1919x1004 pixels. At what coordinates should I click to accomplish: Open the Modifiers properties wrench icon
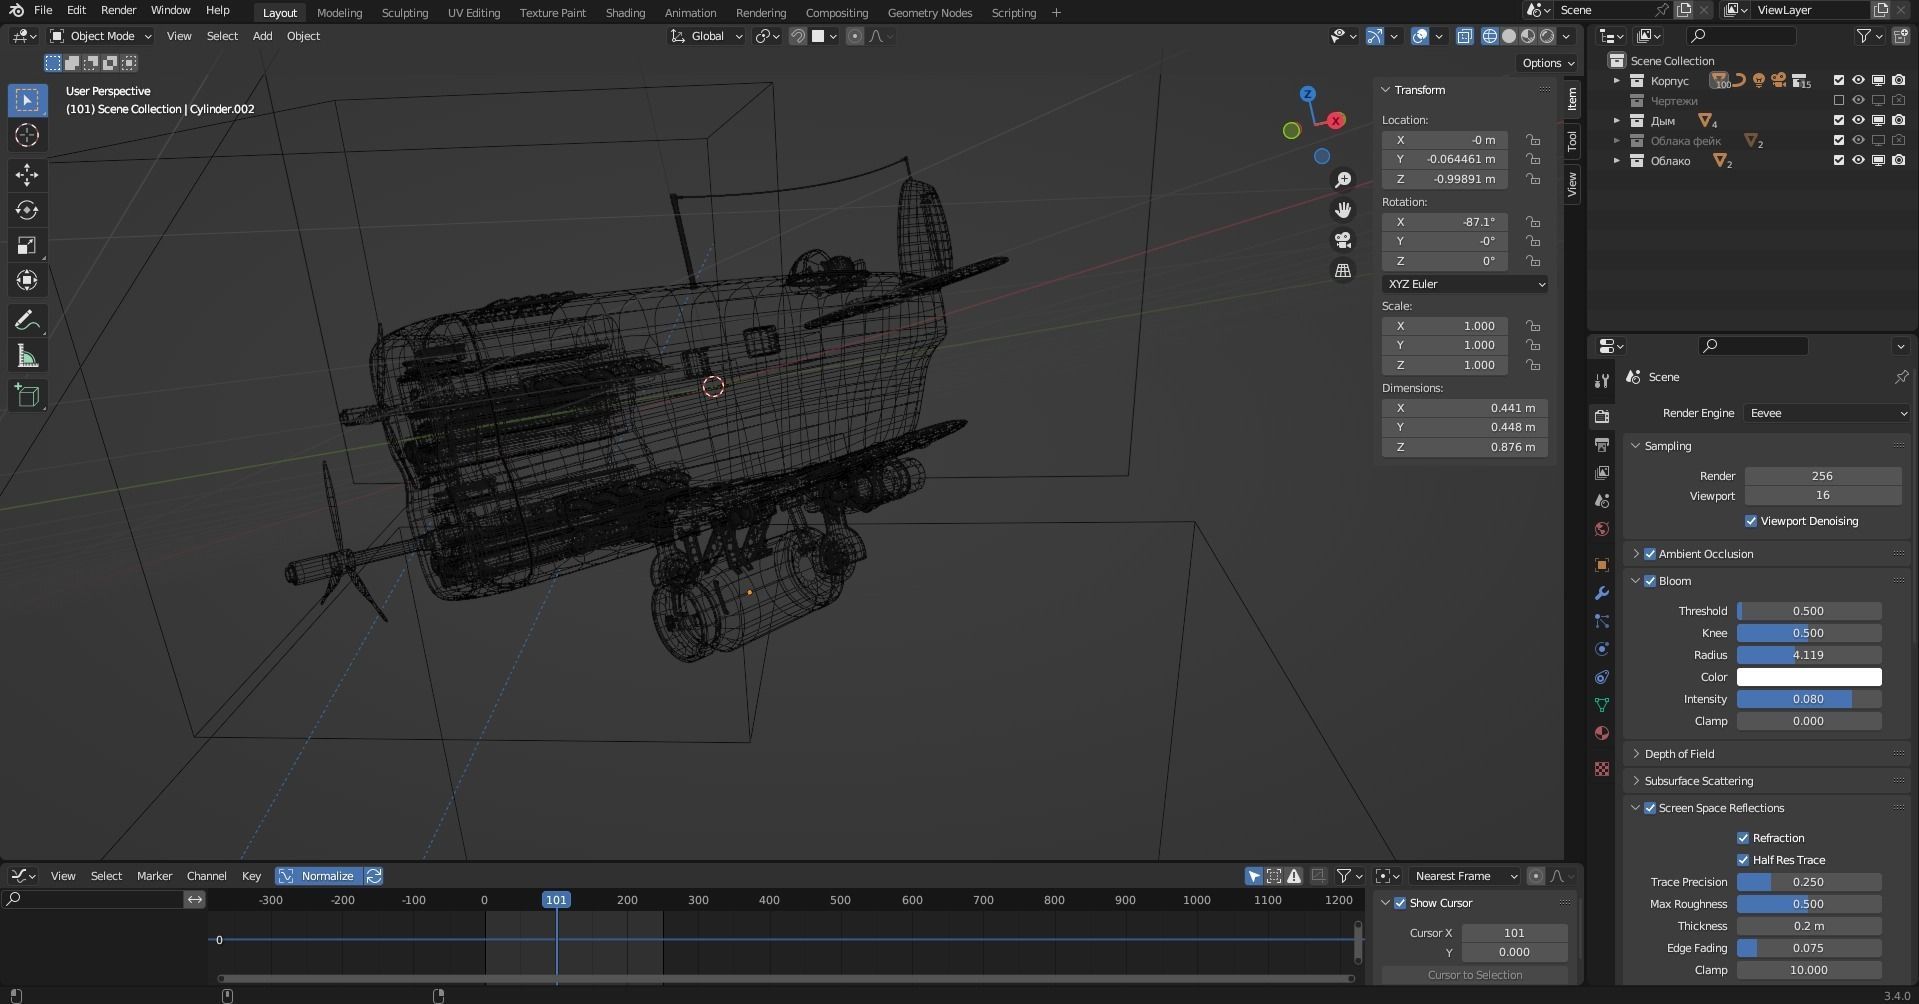point(1602,593)
